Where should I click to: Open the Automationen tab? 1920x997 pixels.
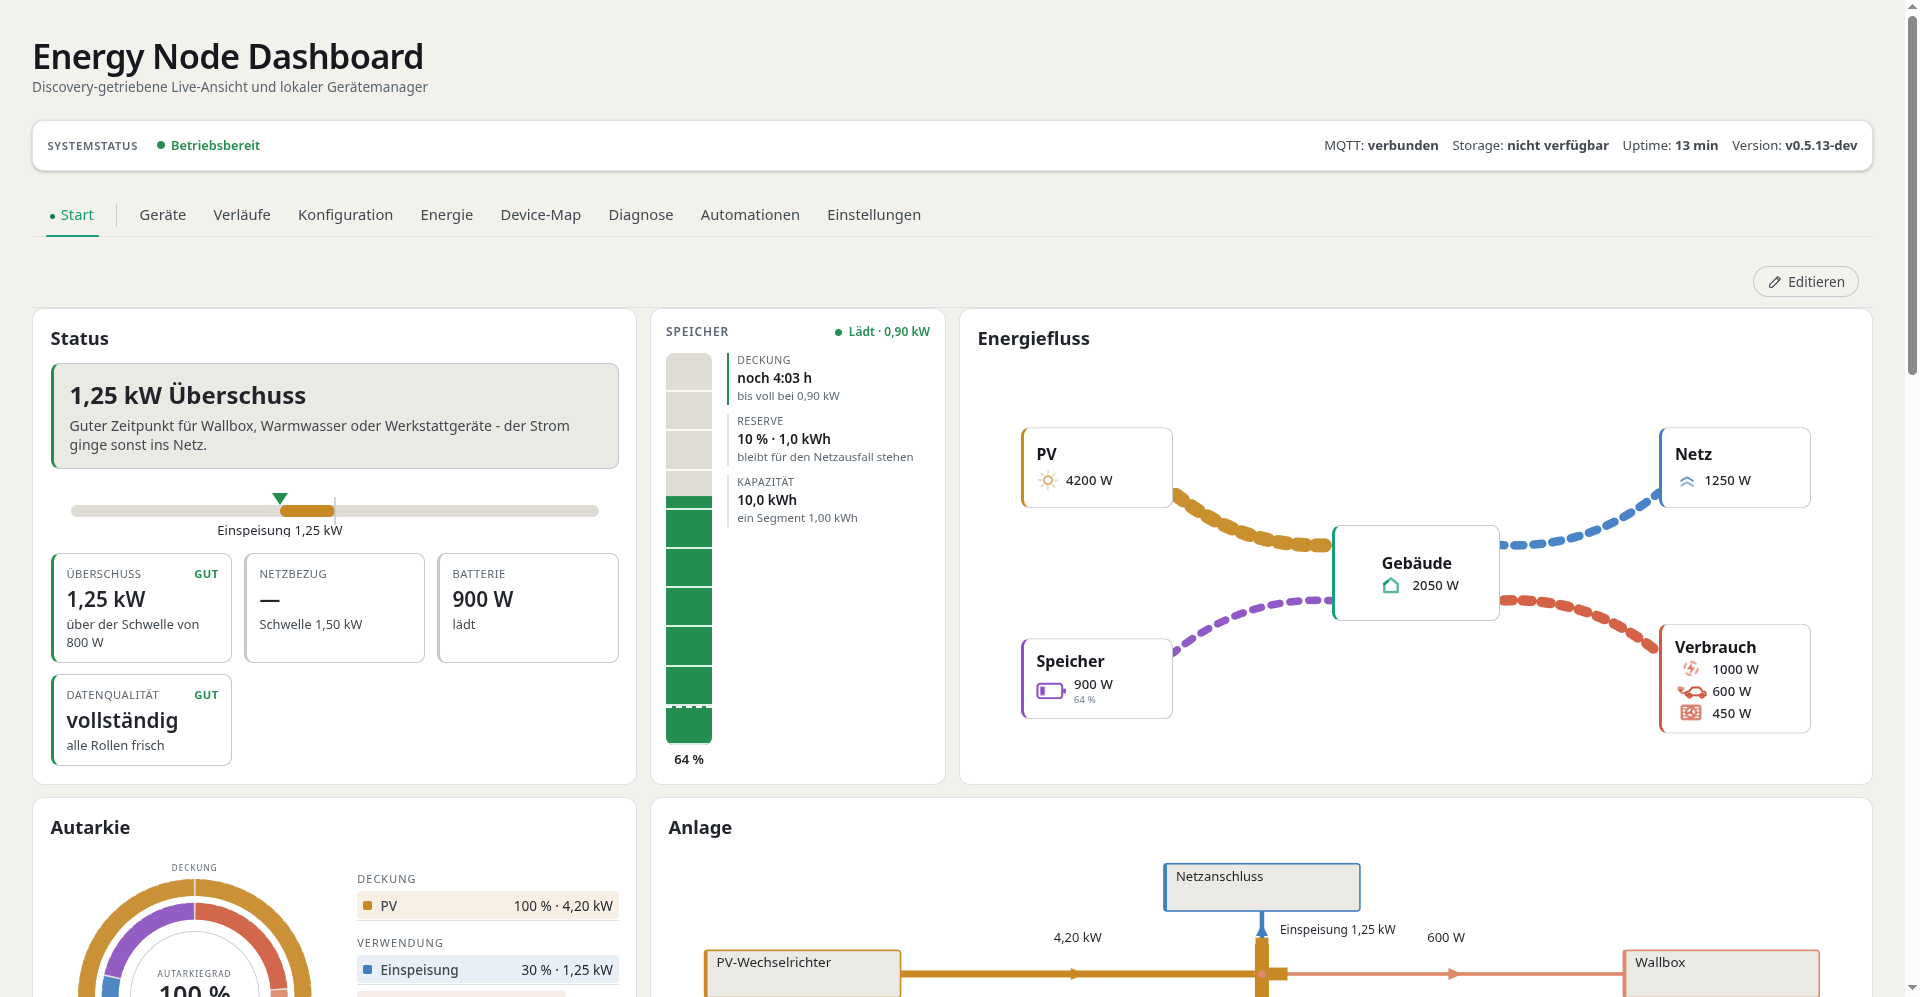(750, 215)
